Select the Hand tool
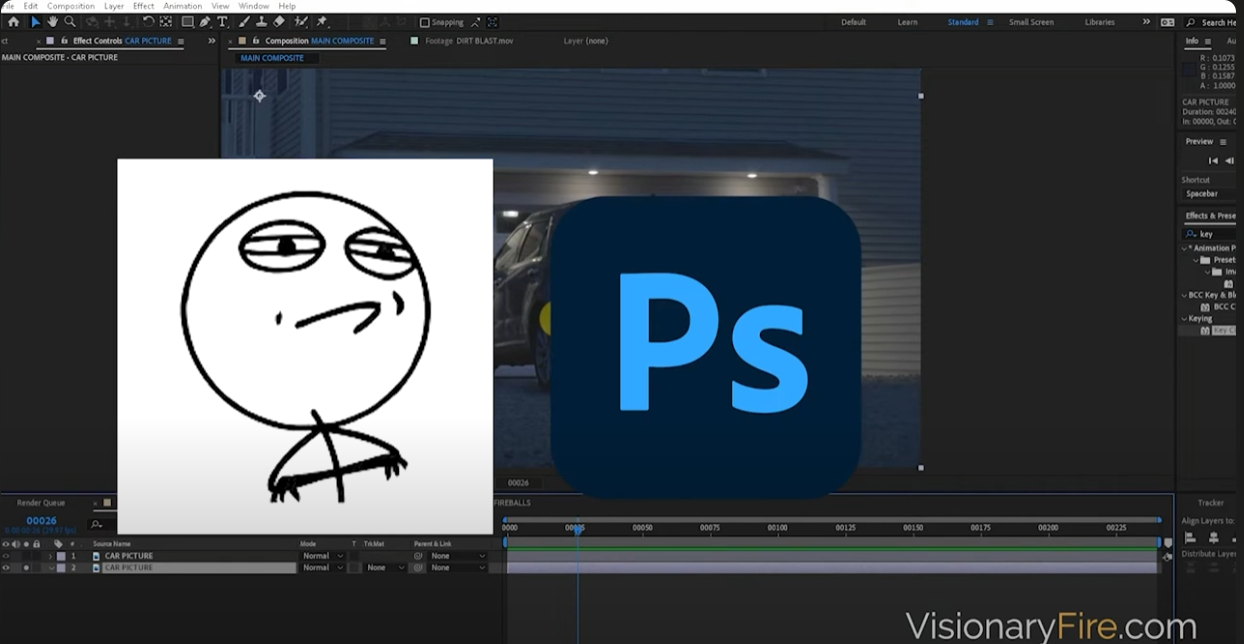 tap(52, 22)
